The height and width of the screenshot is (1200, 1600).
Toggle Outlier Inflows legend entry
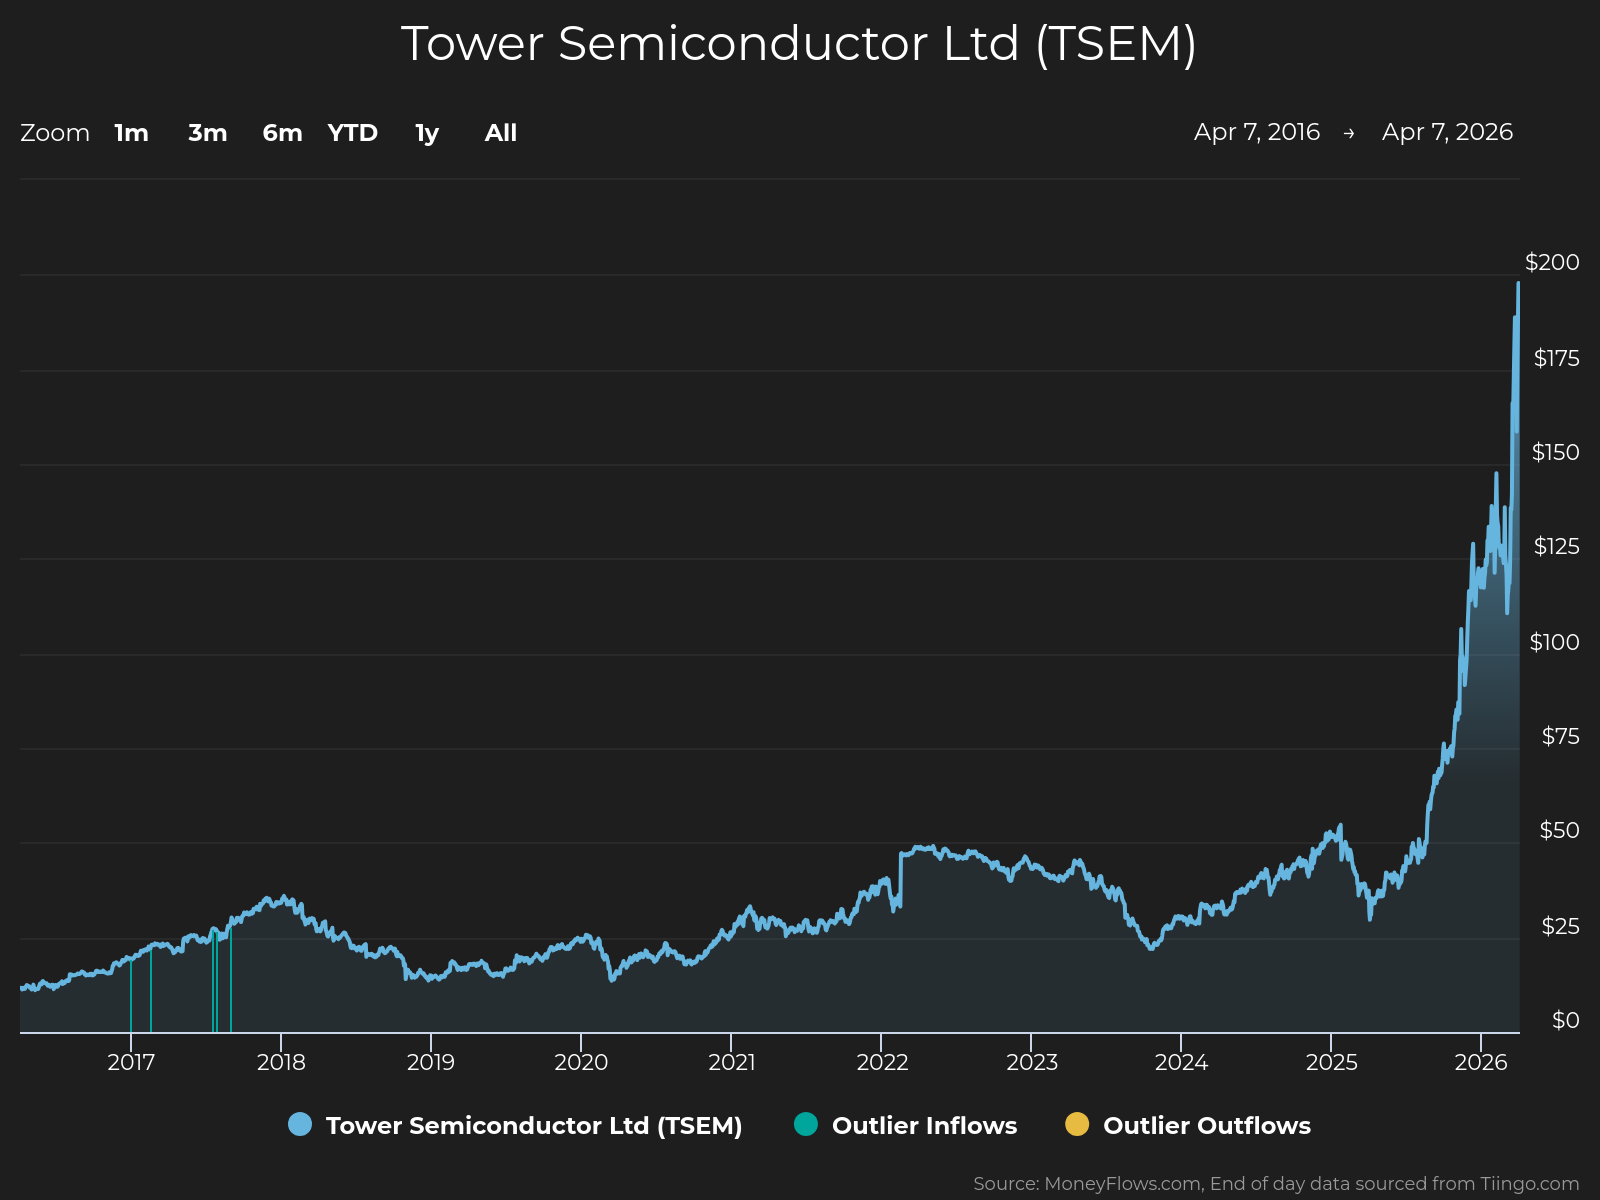[905, 1125]
